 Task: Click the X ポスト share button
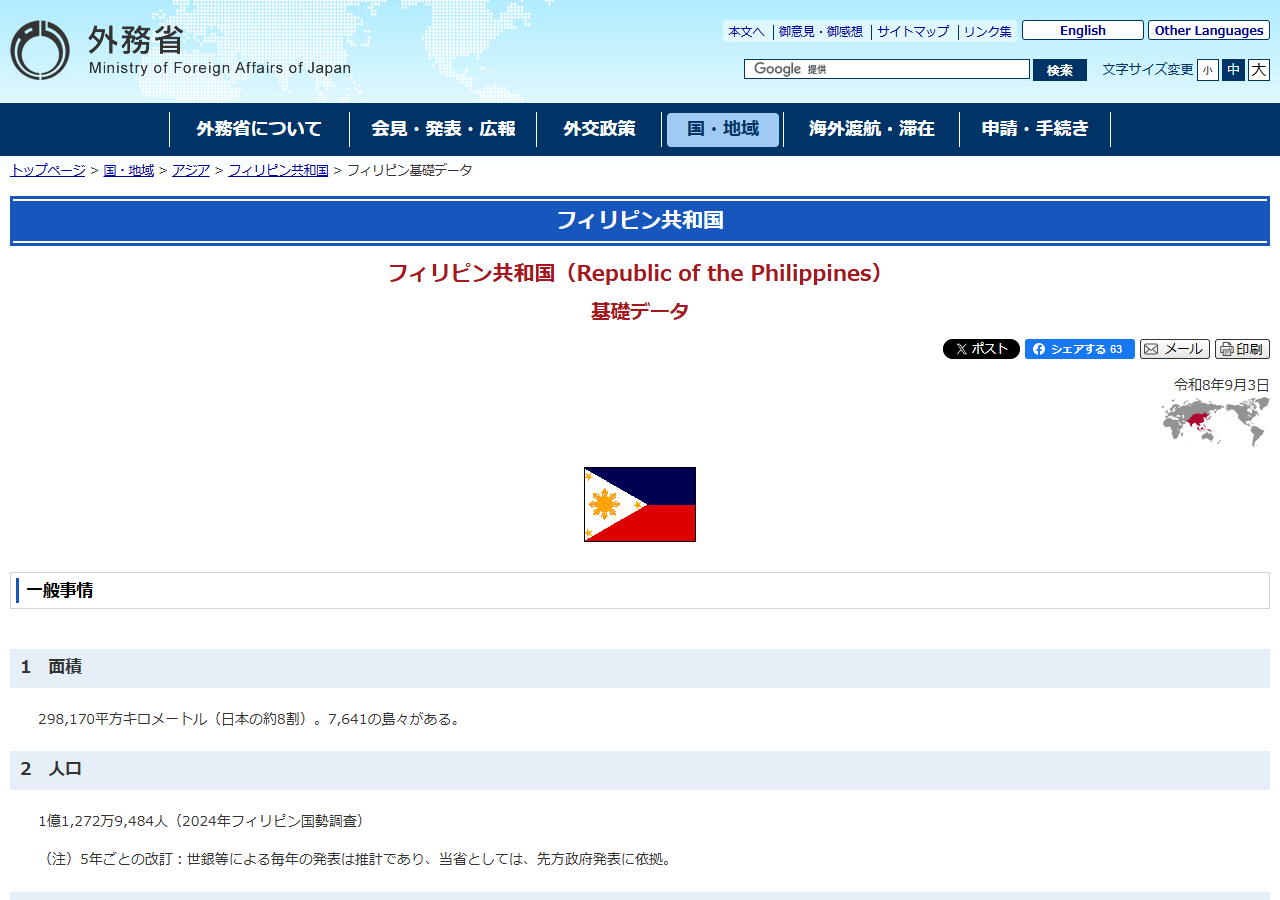(981, 349)
